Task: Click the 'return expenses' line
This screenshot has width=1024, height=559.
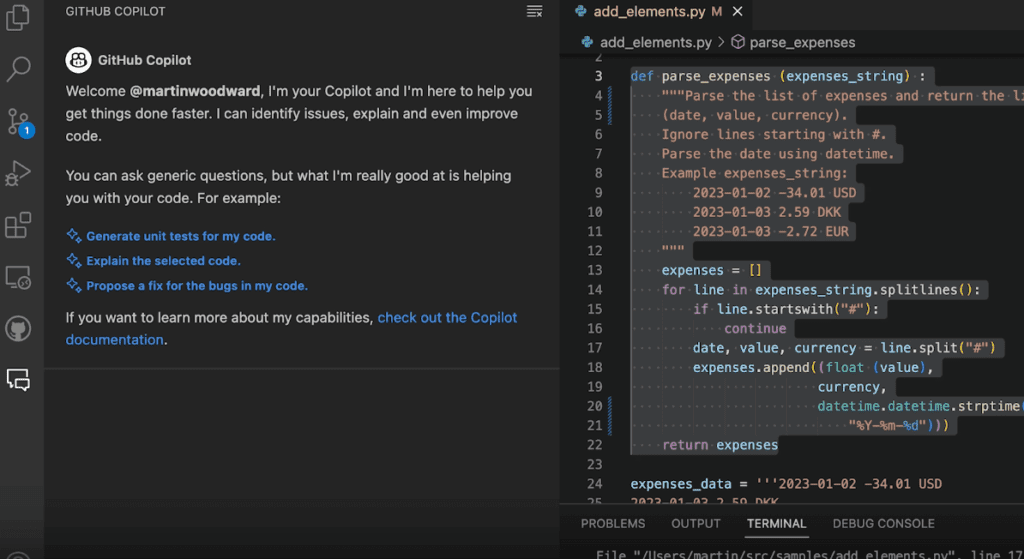Action: click(x=720, y=445)
